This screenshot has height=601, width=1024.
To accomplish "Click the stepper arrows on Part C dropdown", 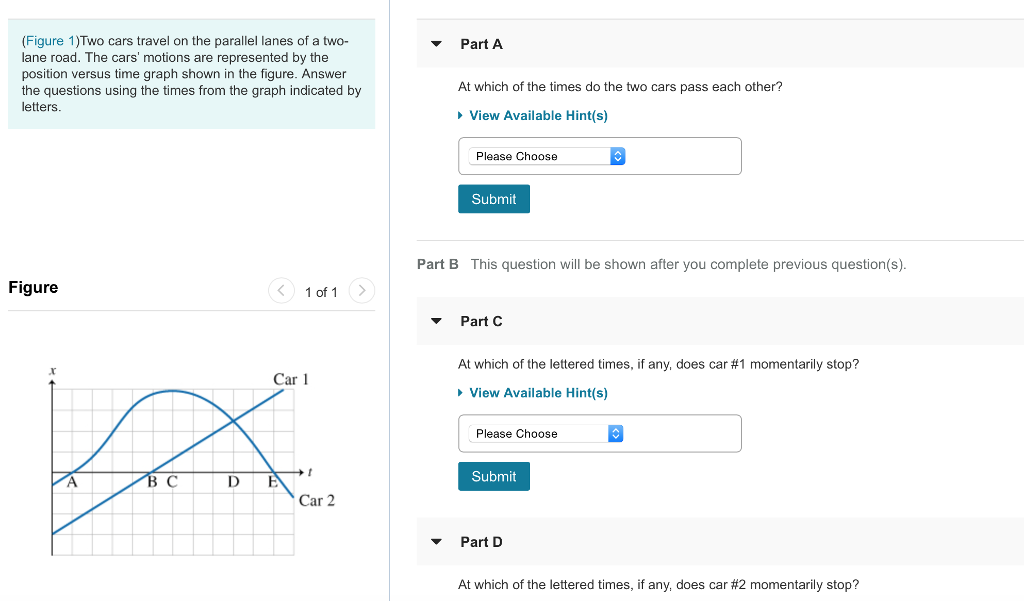I will click(615, 433).
